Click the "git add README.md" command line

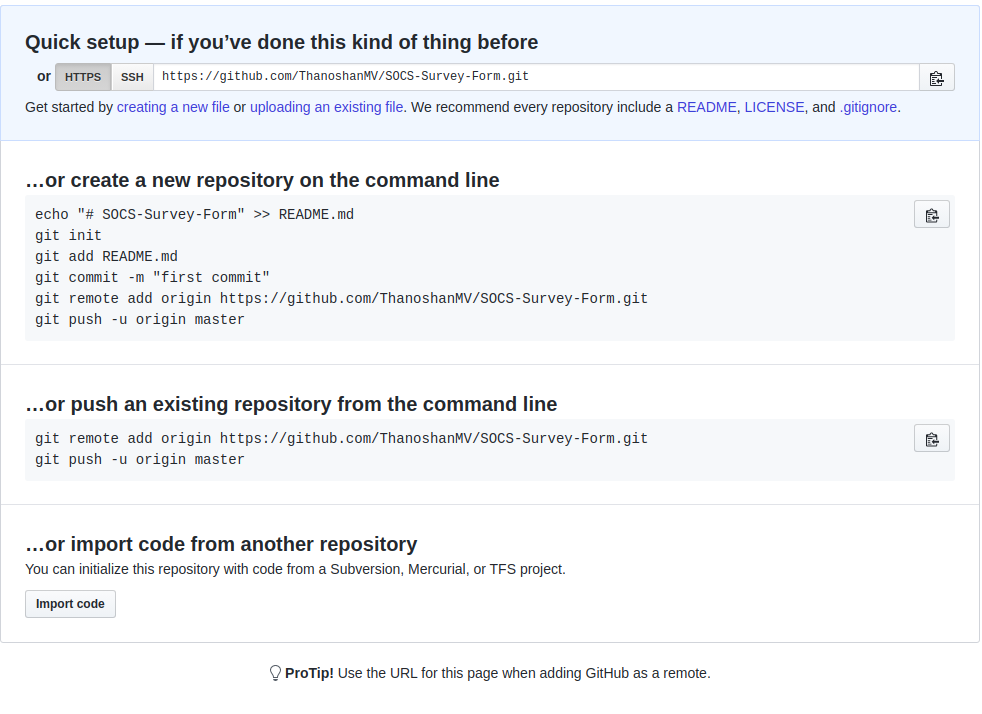(106, 257)
